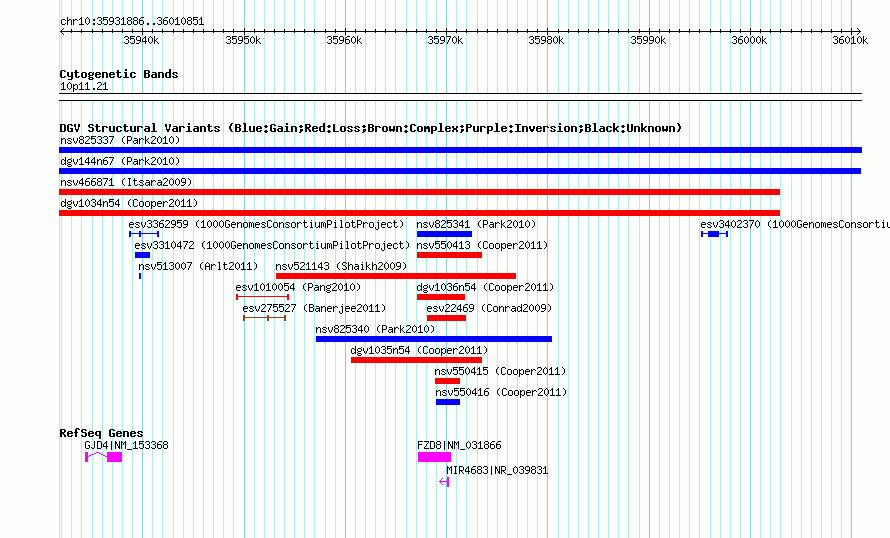The width and height of the screenshot is (890, 538).
Task: Click the 10p11.21 band label
Action: (84, 86)
